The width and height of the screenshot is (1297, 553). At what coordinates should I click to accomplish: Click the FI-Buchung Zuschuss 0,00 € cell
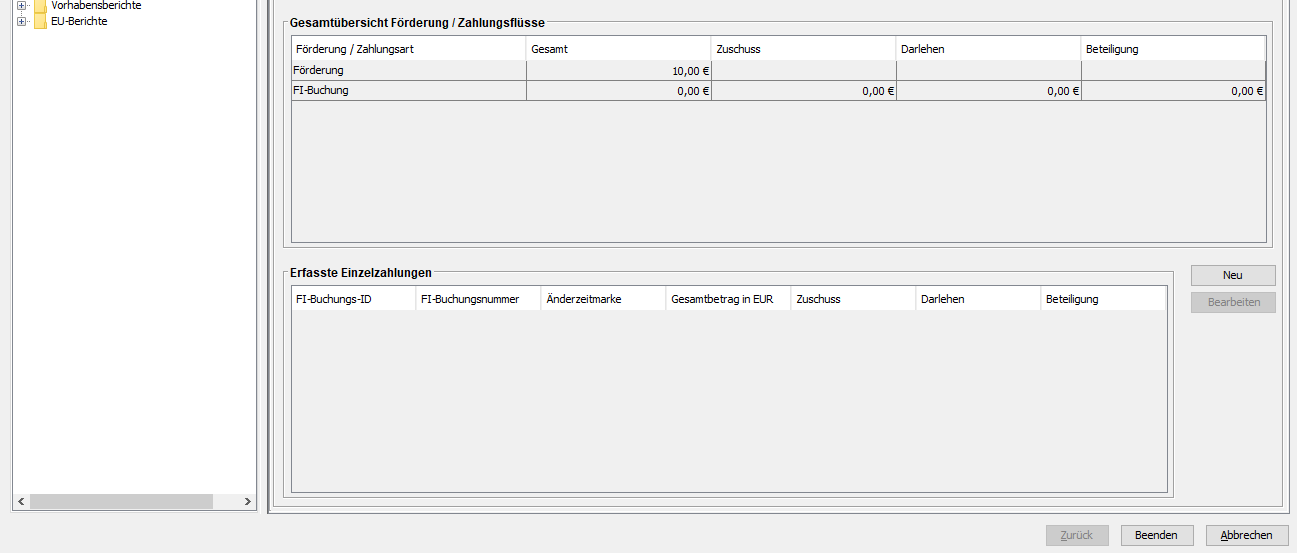pyautogui.click(x=804, y=91)
